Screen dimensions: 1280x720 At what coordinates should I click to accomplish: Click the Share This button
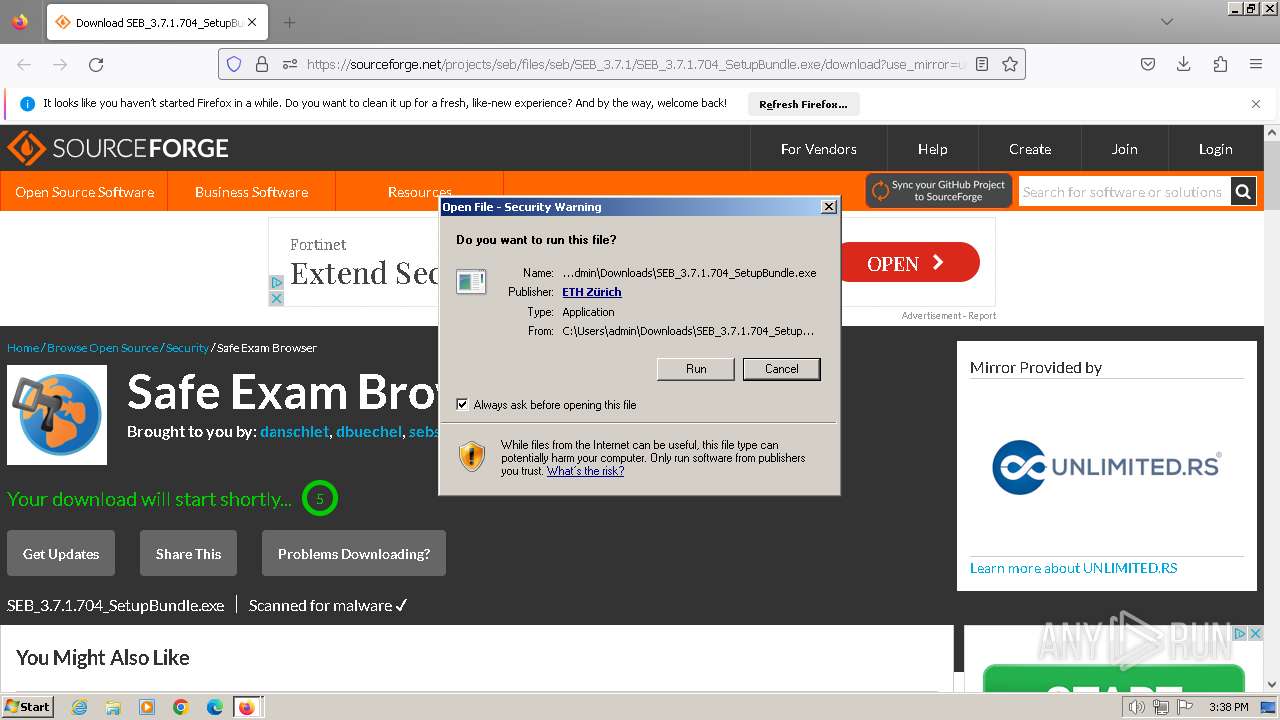pos(188,554)
